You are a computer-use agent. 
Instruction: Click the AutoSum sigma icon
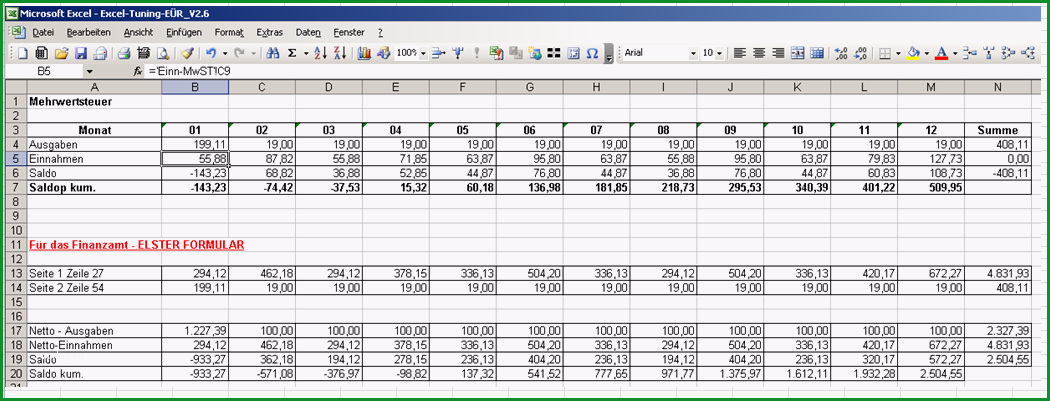pos(292,53)
